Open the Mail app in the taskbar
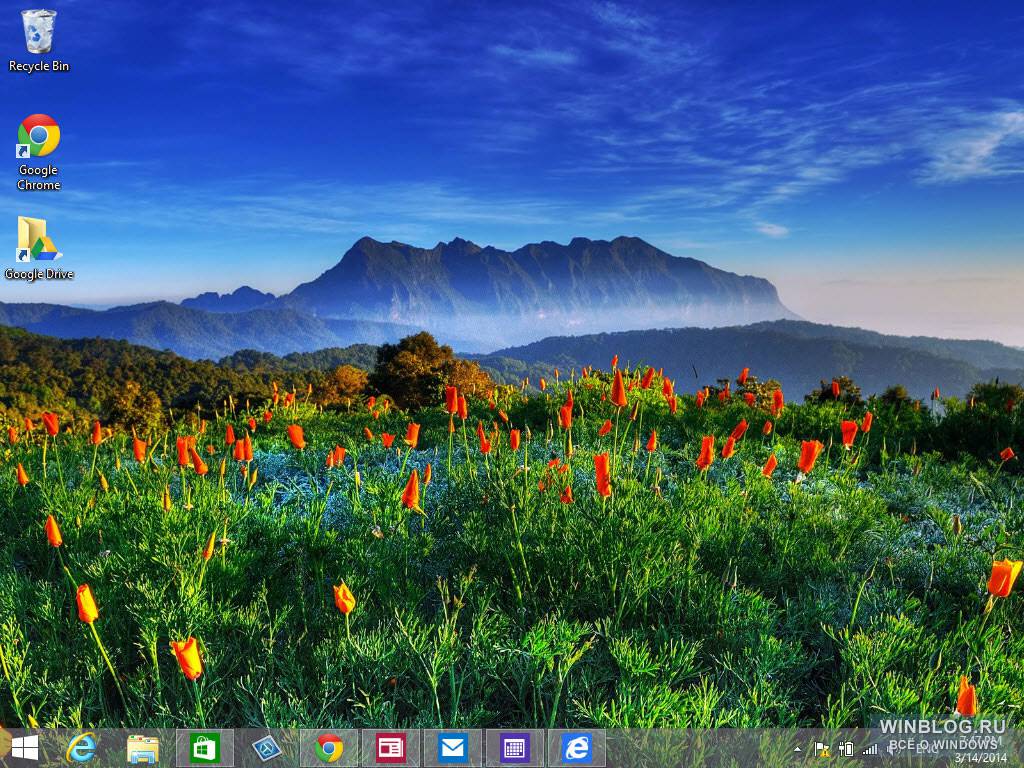 pyautogui.click(x=453, y=748)
